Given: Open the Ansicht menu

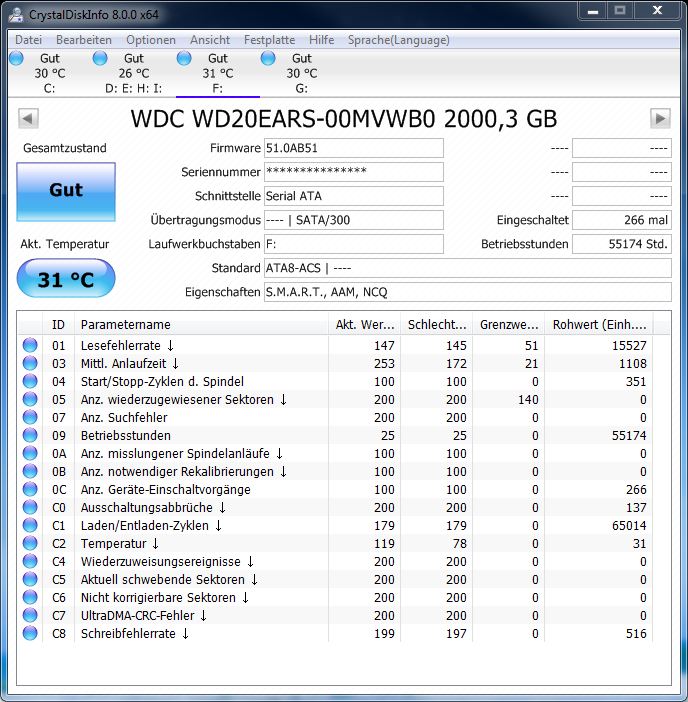Looking at the screenshot, I should pos(209,40).
